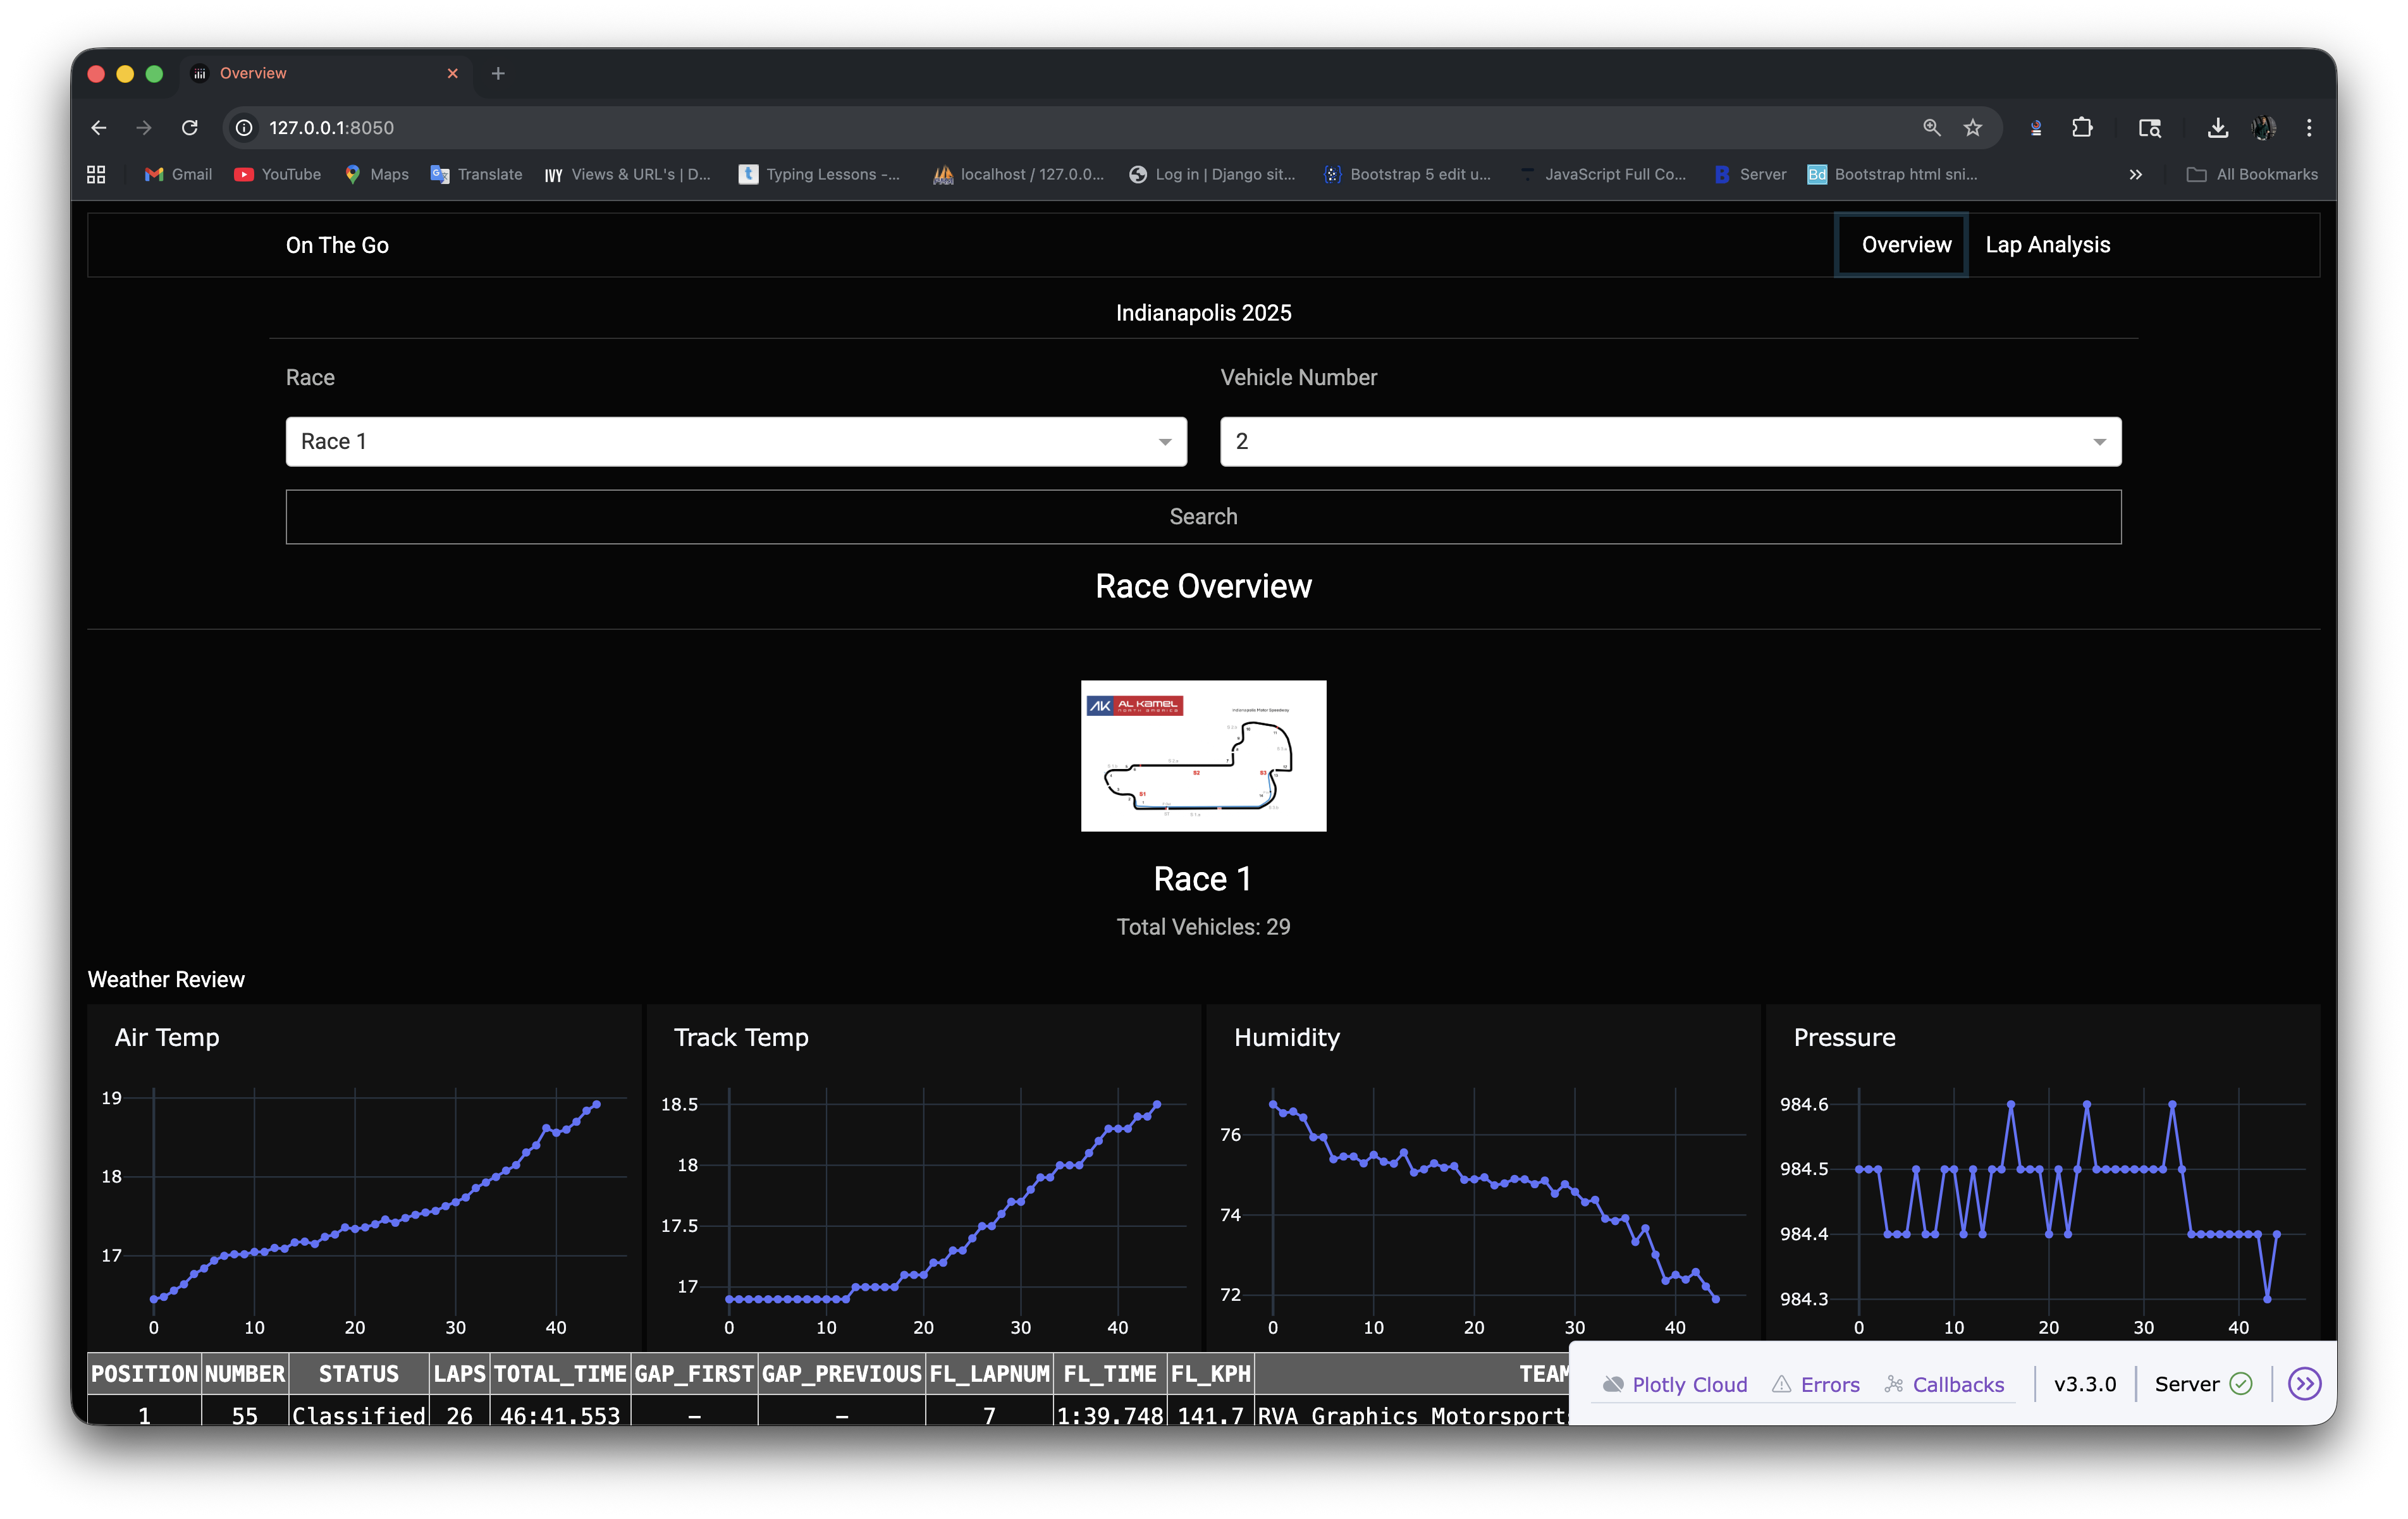Click the bookmark star icon
Image resolution: width=2408 pixels, height=1519 pixels.
[1972, 128]
